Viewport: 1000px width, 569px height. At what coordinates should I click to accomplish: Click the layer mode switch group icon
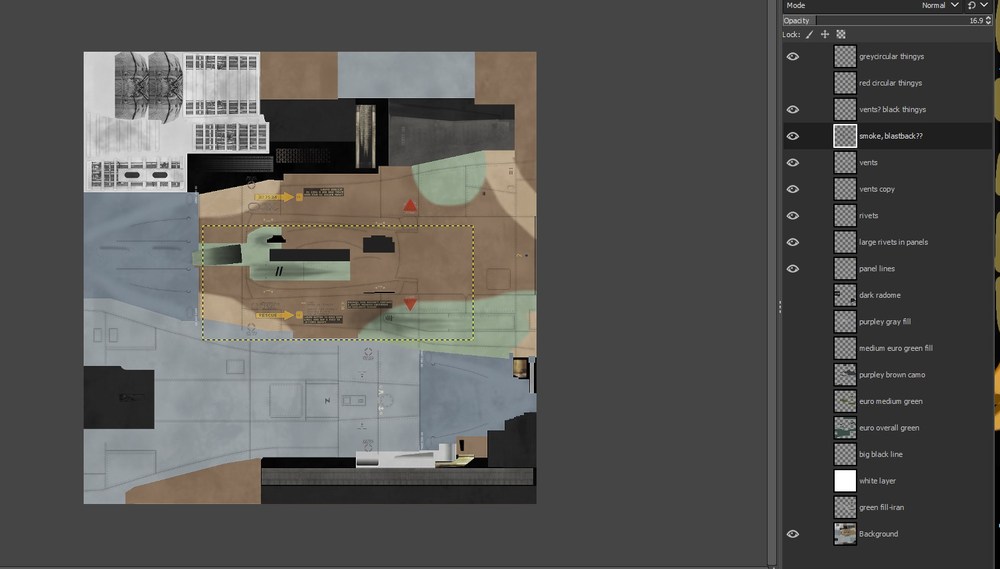pyautogui.click(x=971, y=5)
